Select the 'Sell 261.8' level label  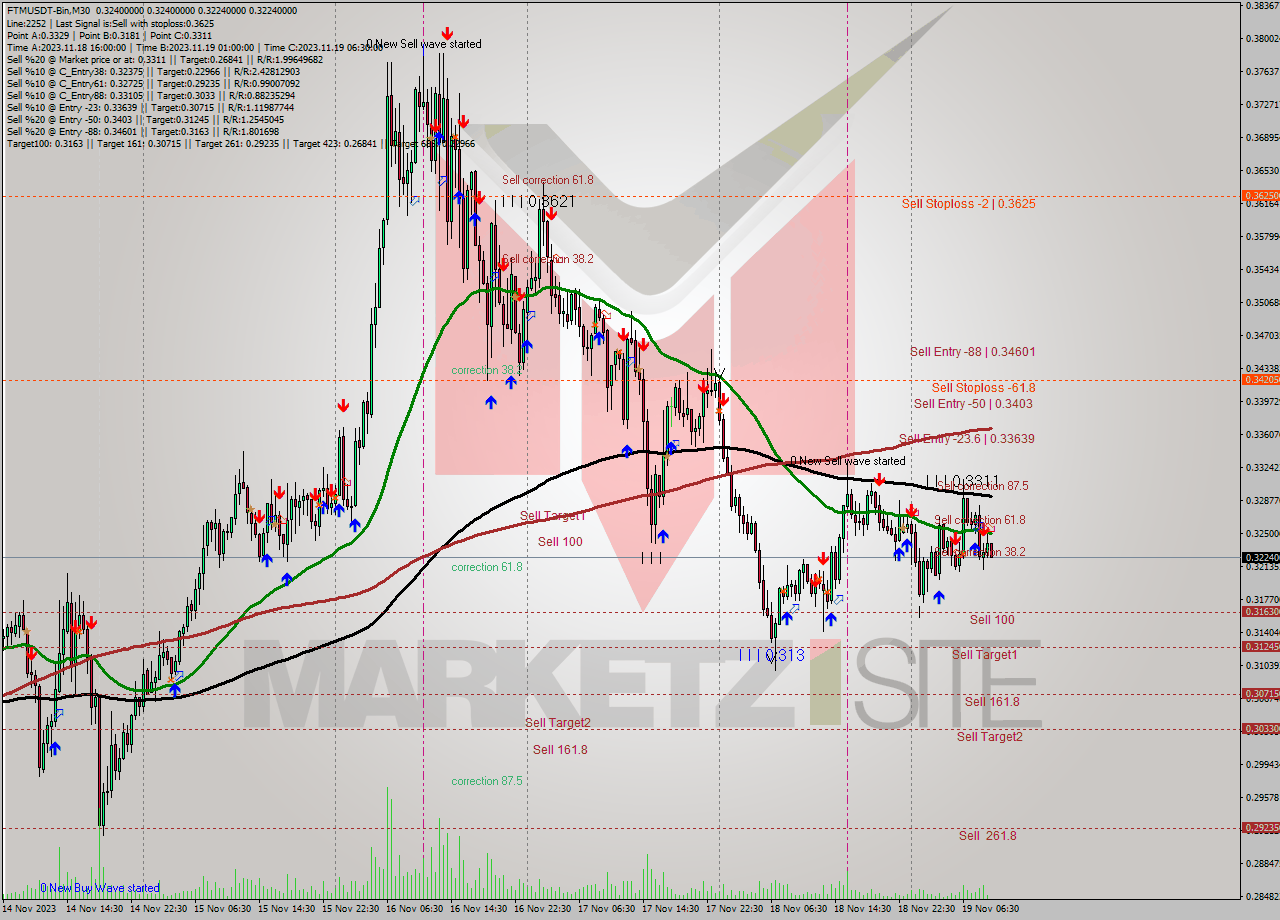point(987,835)
